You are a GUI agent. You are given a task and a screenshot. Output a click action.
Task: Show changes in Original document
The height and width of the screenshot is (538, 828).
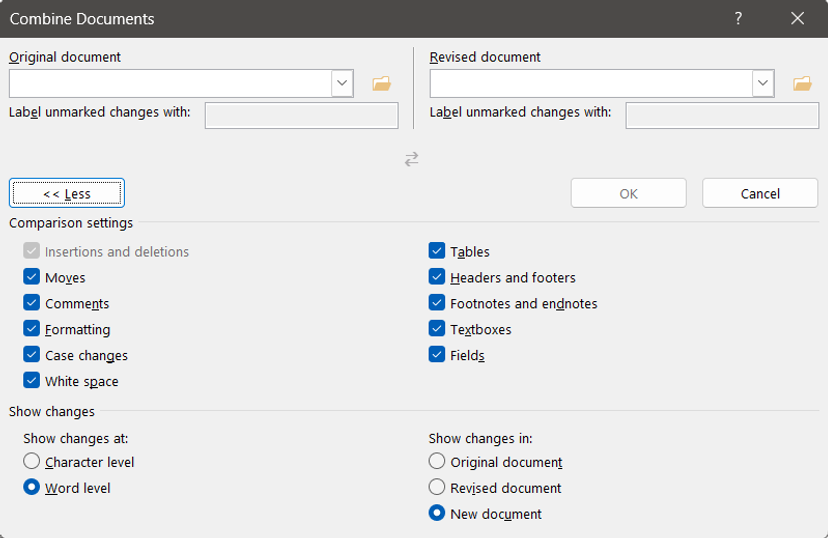[437, 462]
